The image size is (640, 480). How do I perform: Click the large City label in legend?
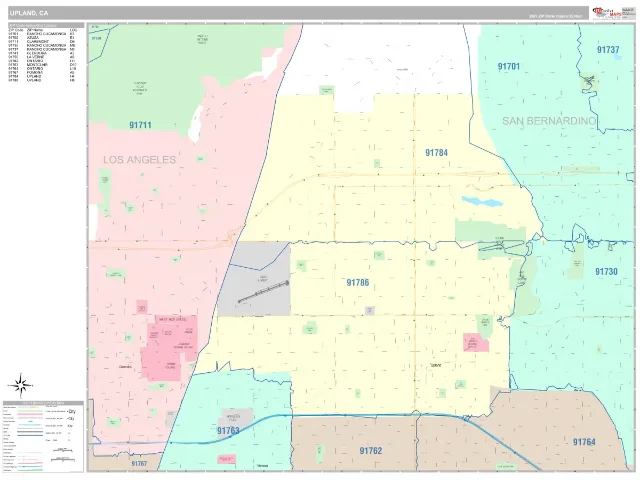click(71, 411)
